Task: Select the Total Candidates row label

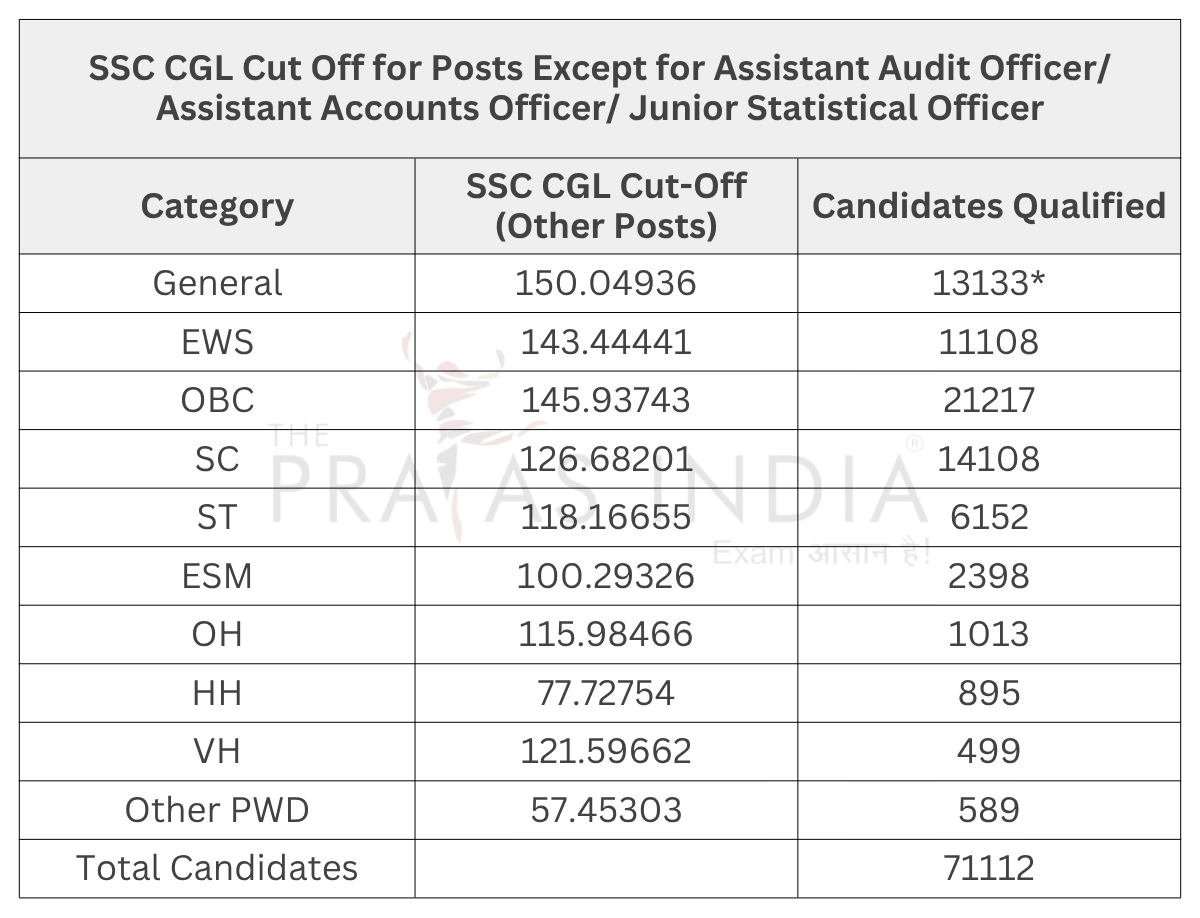Action: coord(217,868)
